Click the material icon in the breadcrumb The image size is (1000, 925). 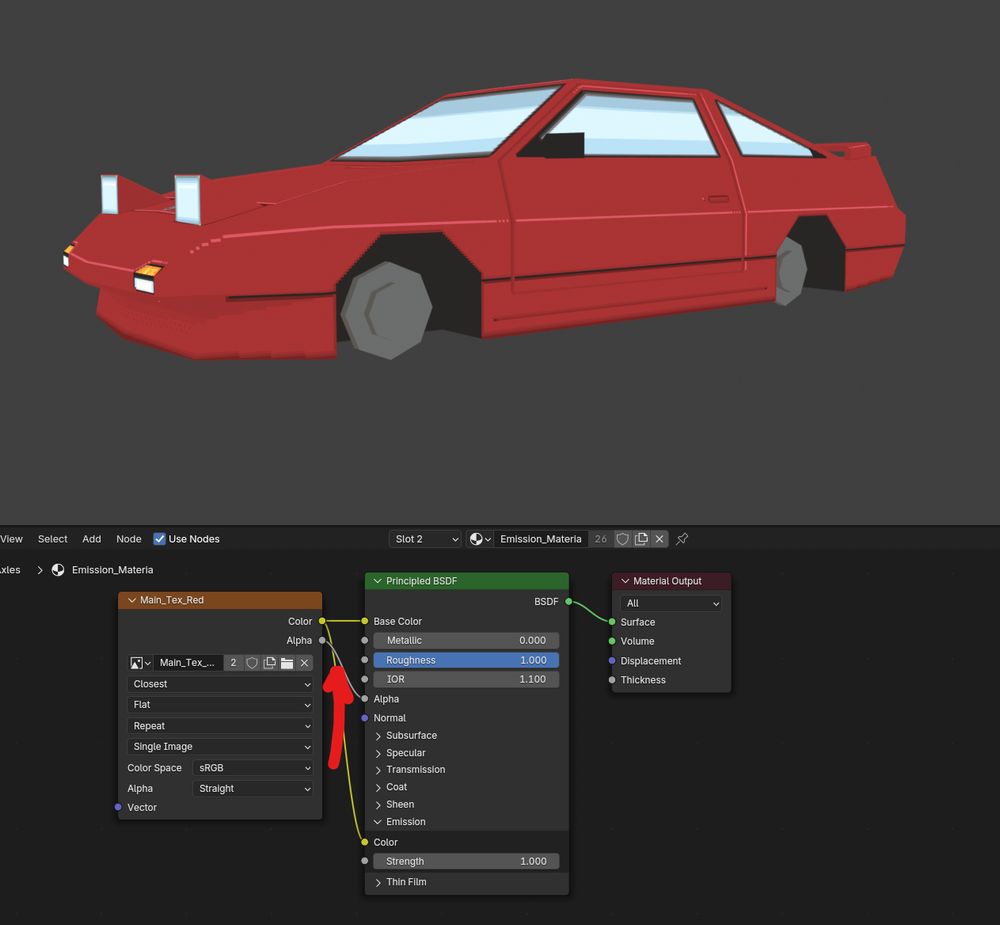tap(58, 570)
